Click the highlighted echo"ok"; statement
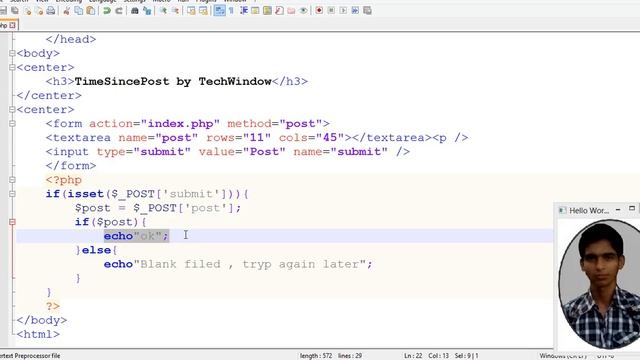 pos(136,236)
